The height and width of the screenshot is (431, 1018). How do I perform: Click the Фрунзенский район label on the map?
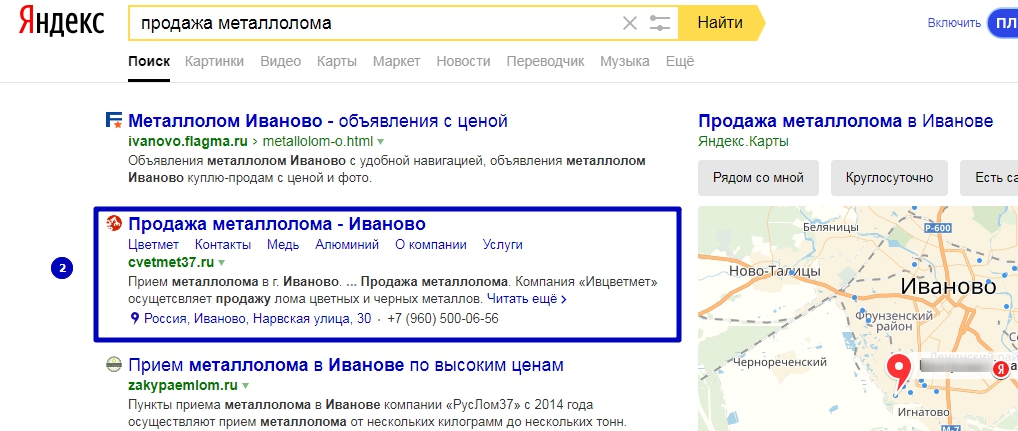[894, 321]
